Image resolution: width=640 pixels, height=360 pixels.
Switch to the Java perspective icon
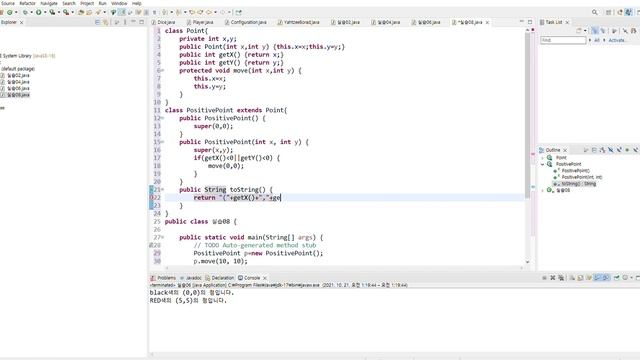(629, 13)
